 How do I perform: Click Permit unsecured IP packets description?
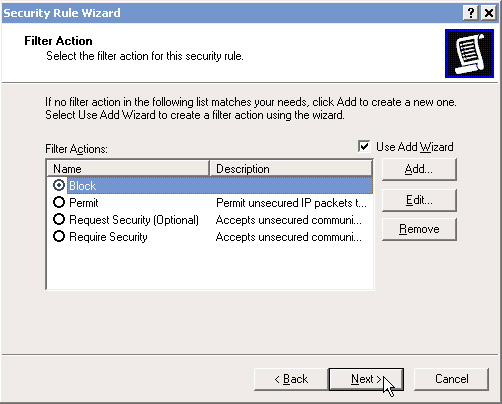click(291, 203)
